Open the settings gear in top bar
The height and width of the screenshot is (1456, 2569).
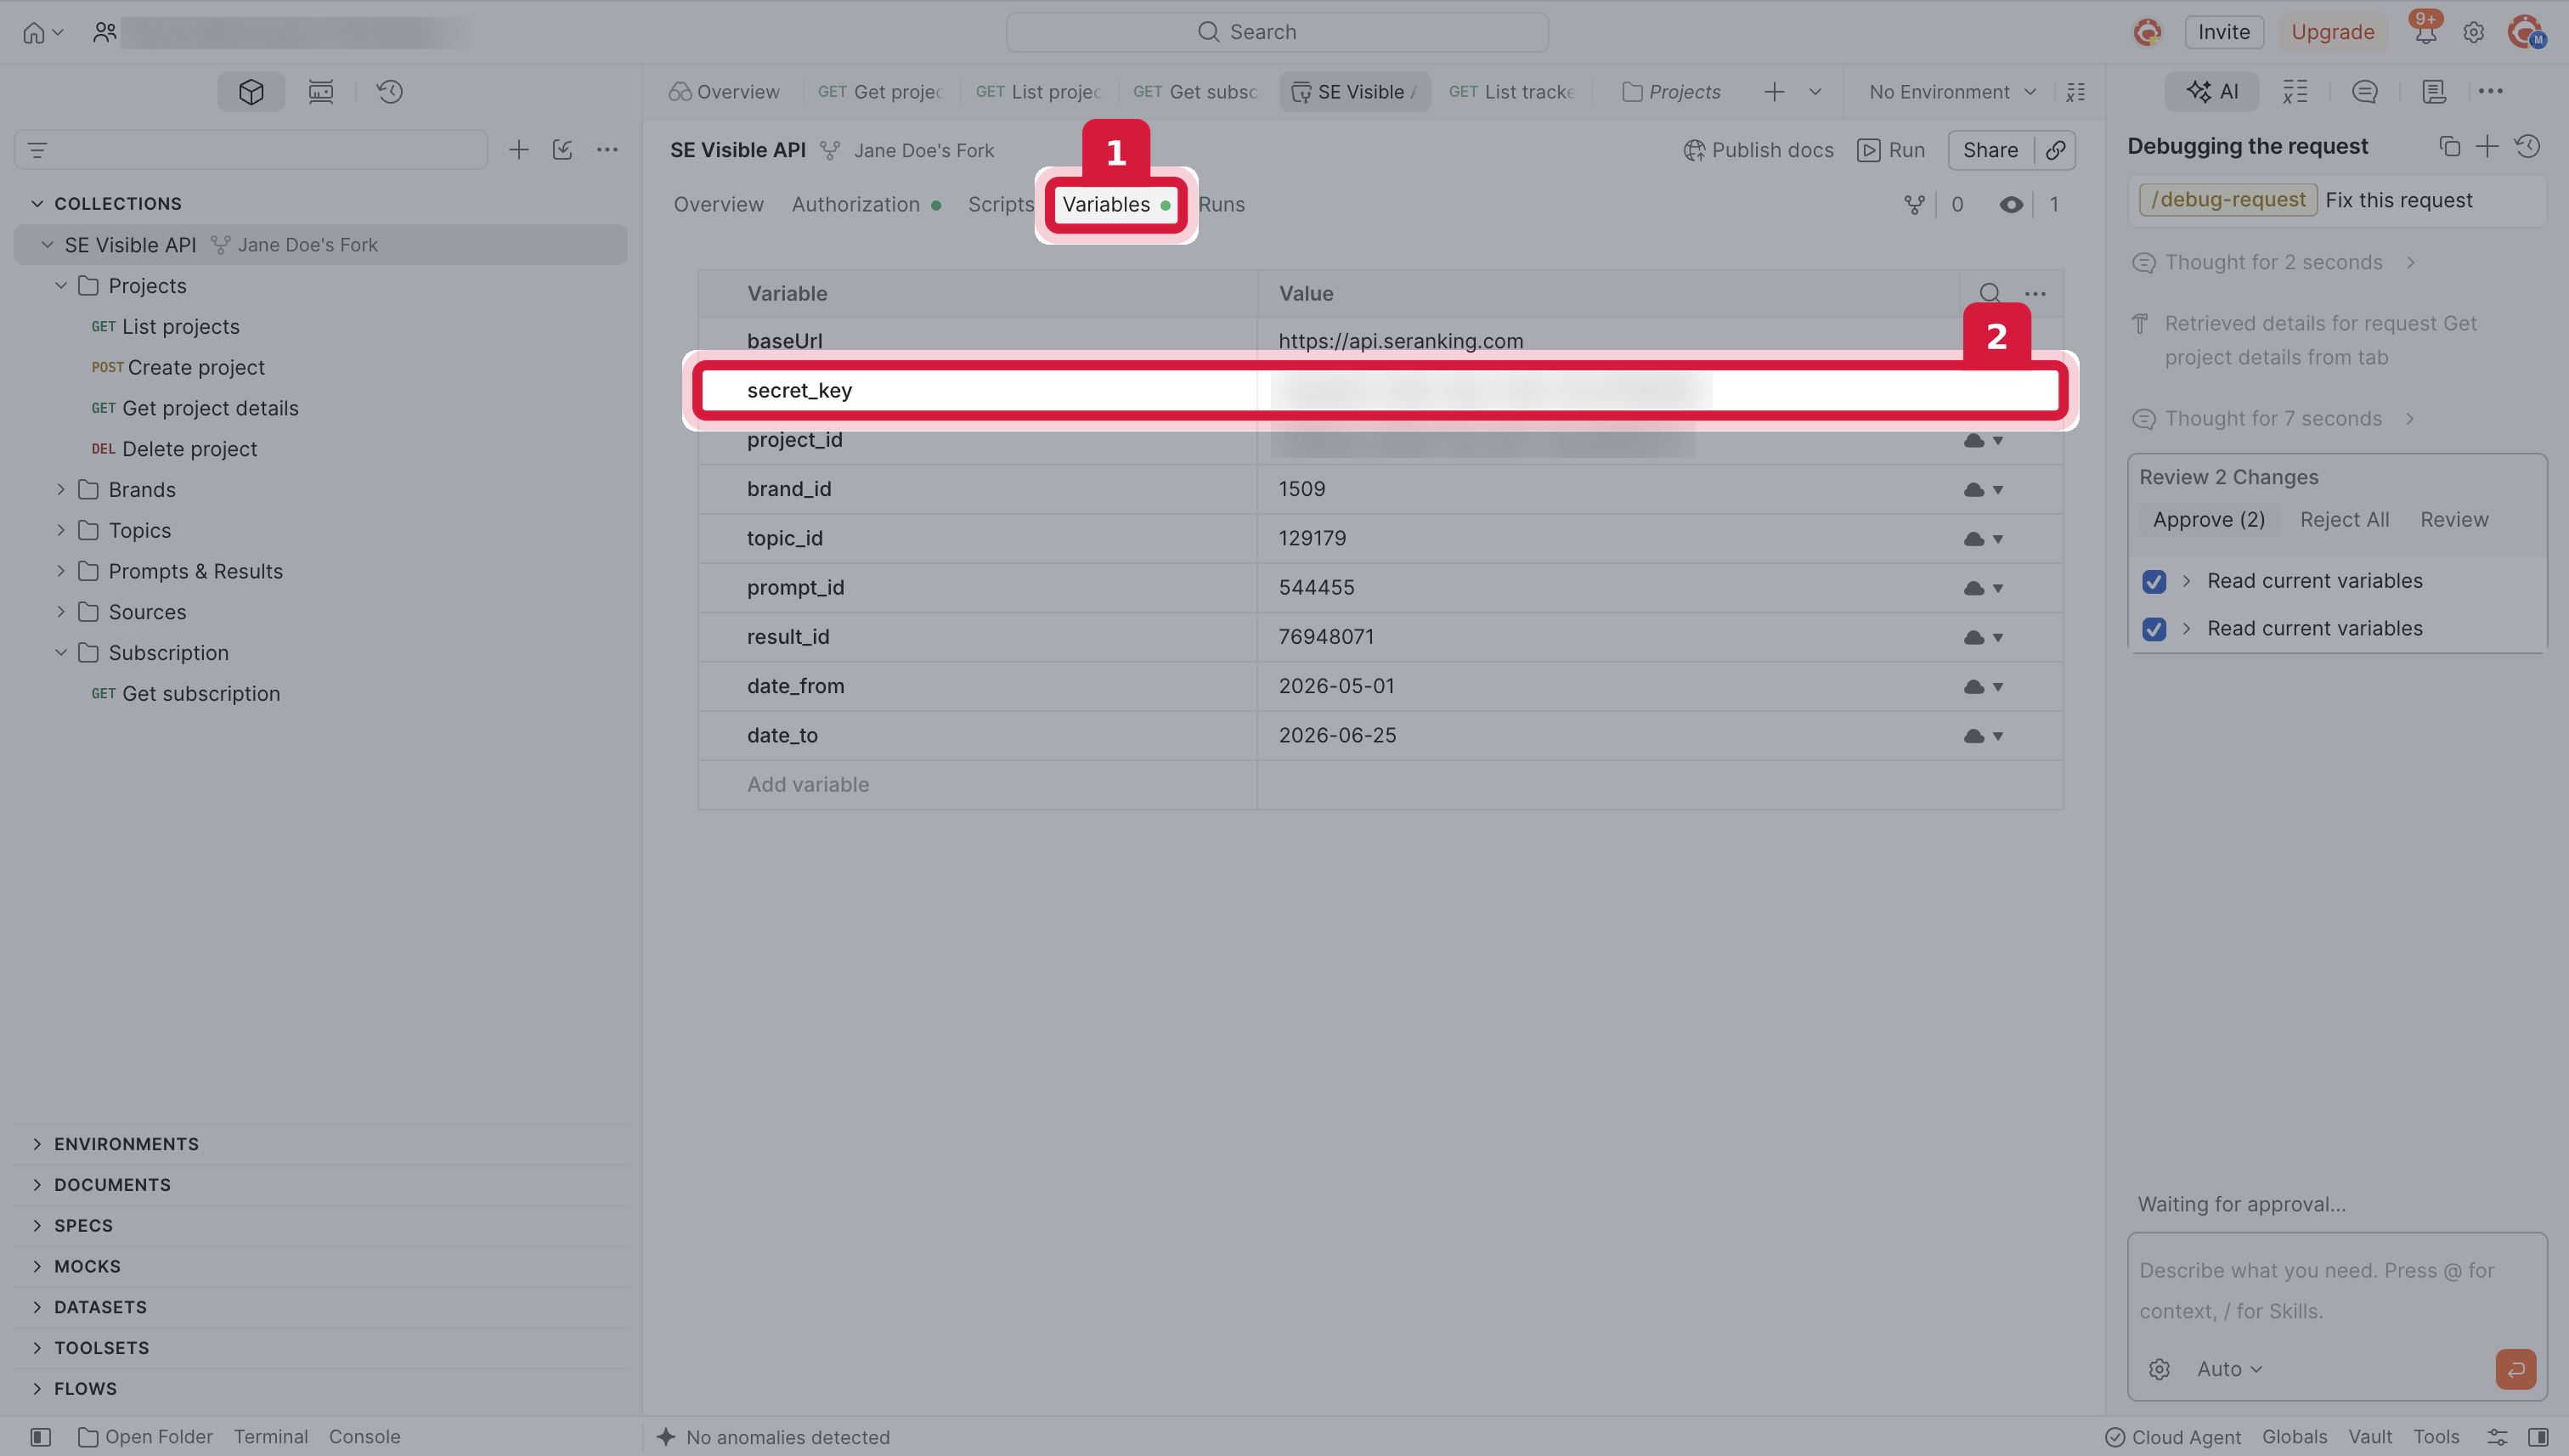pyautogui.click(x=2474, y=33)
